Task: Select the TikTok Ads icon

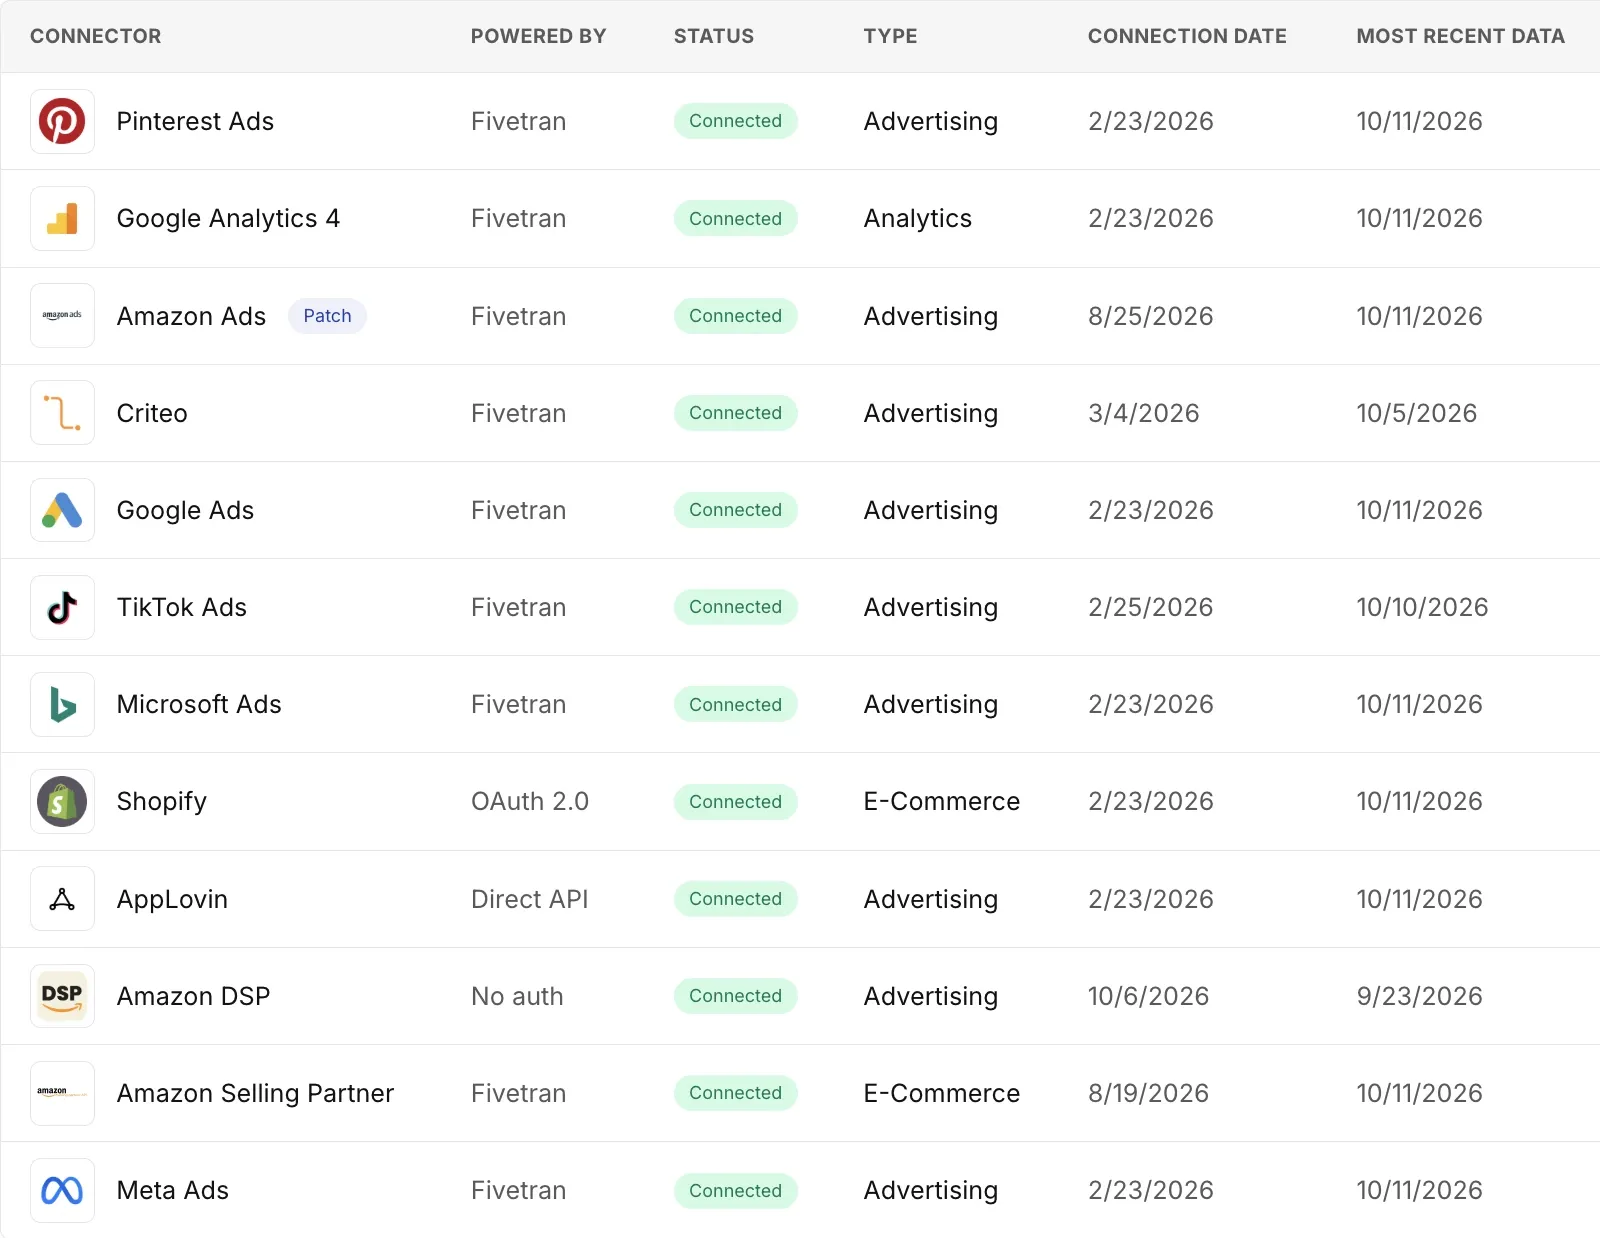Action: [x=62, y=607]
